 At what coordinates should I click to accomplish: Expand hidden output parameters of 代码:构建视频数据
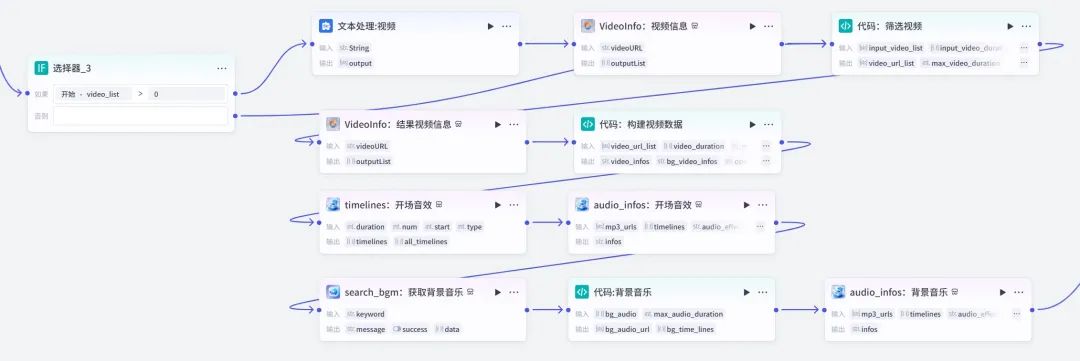766,161
